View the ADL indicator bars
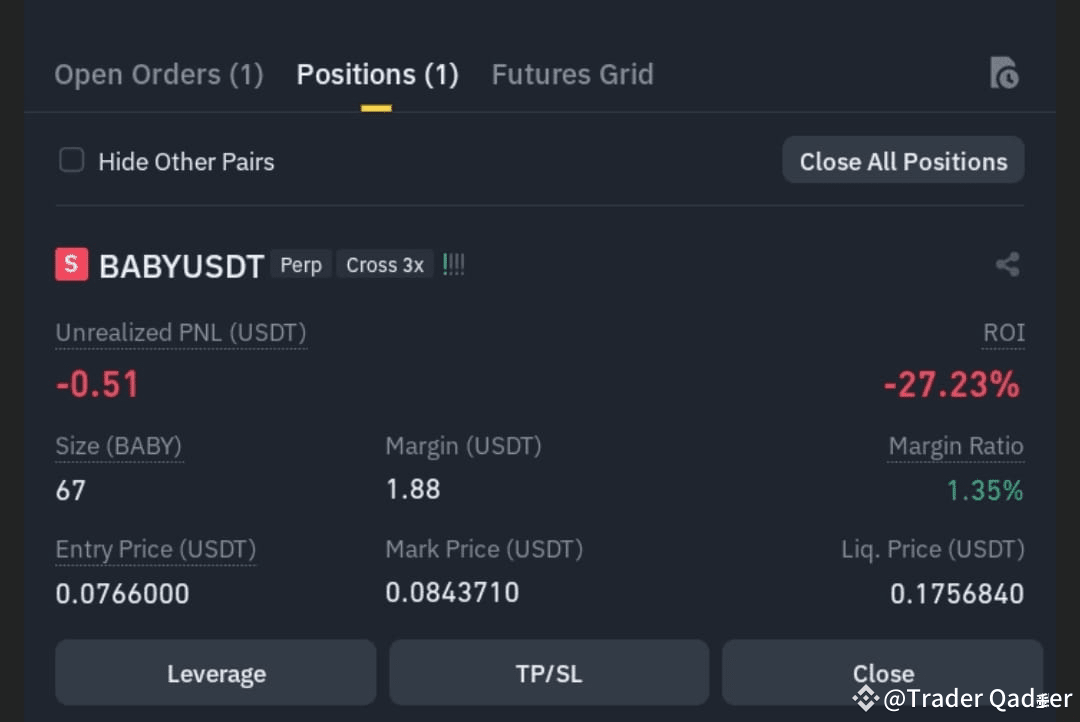The height and width of the screenshot is (722, 1080). (x=453, y=263)
